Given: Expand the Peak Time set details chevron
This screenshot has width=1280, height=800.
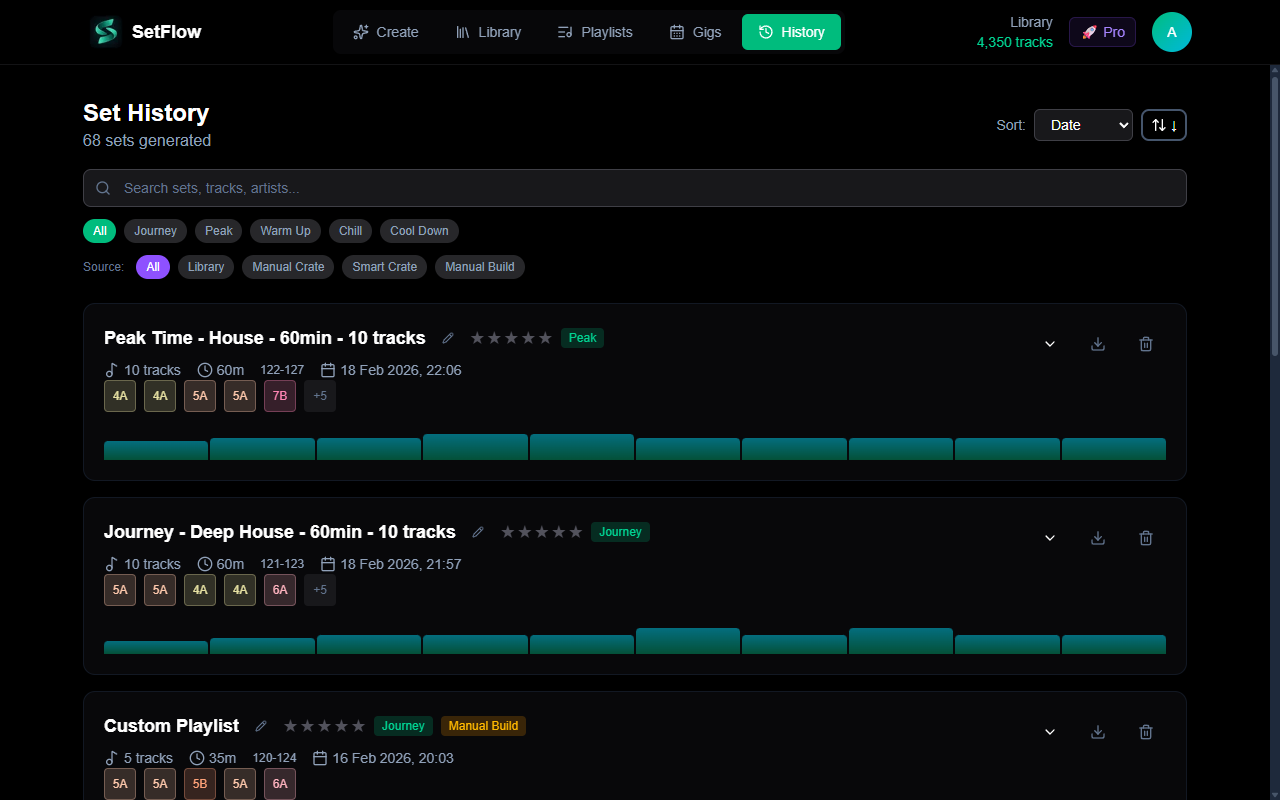Looking at the screenshot, I should pyautogui.click(x=1049, y=343).
